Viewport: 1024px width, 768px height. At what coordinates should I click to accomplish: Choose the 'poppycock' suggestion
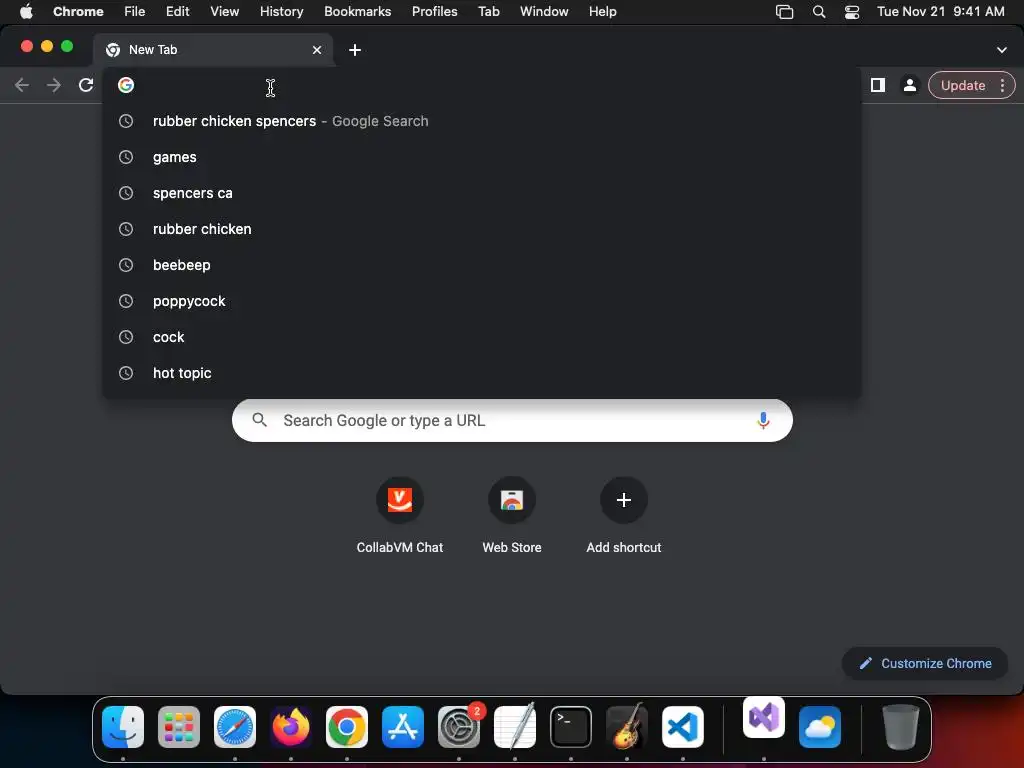tap(482, 300)
